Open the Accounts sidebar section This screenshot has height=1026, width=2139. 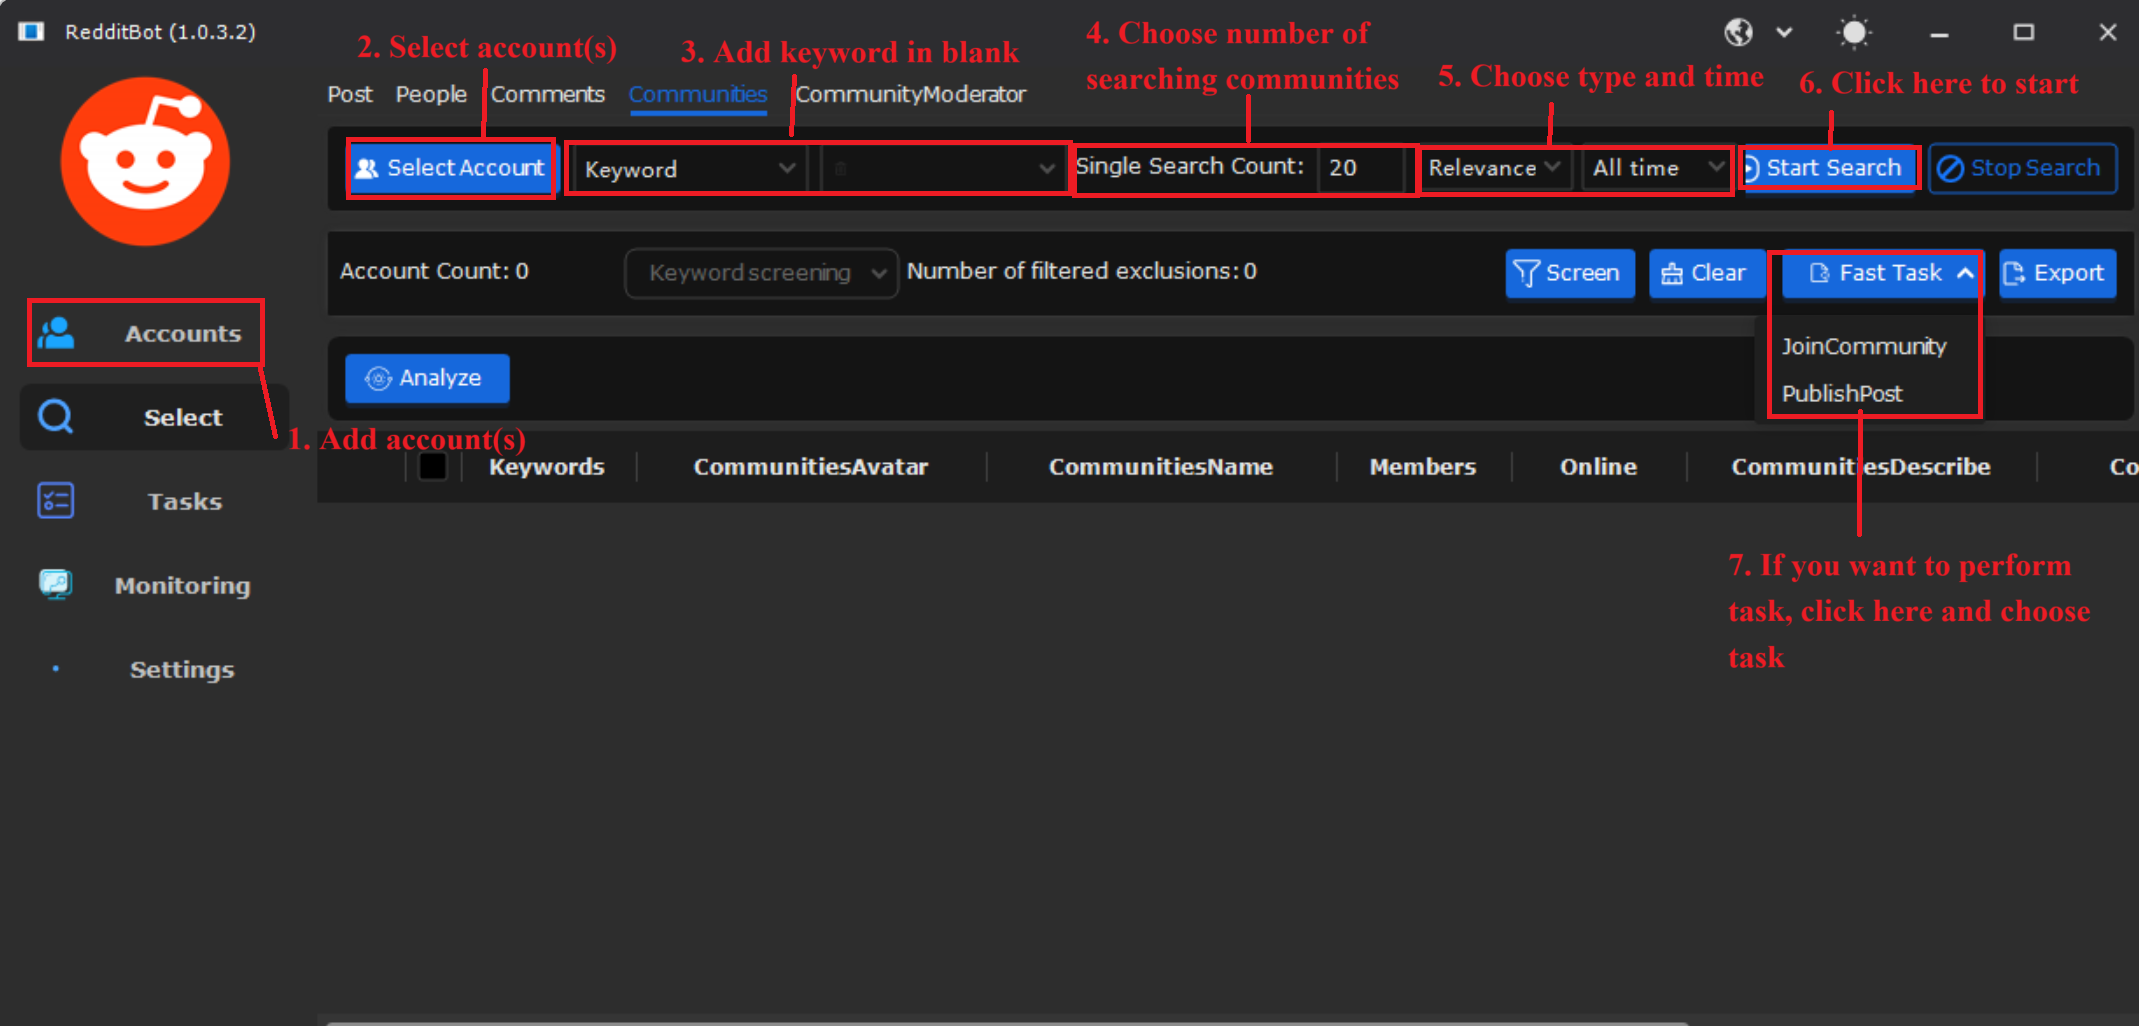tap(146, 333)
